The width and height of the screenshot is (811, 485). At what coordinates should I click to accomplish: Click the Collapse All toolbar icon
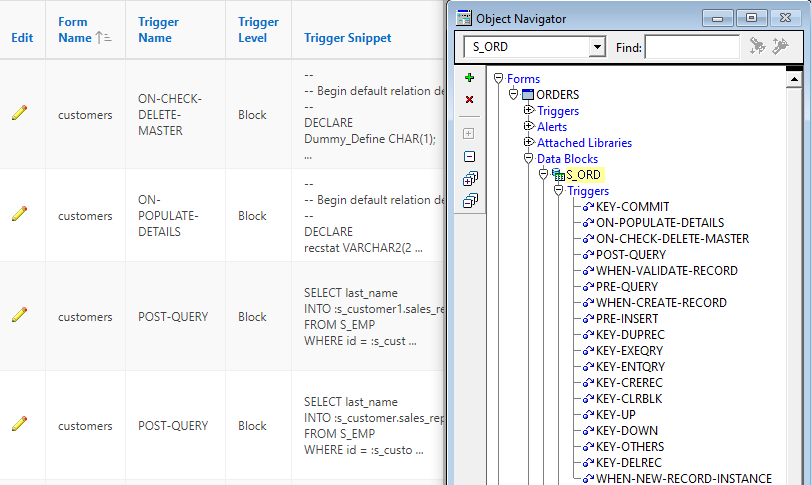tap(470, 201)
